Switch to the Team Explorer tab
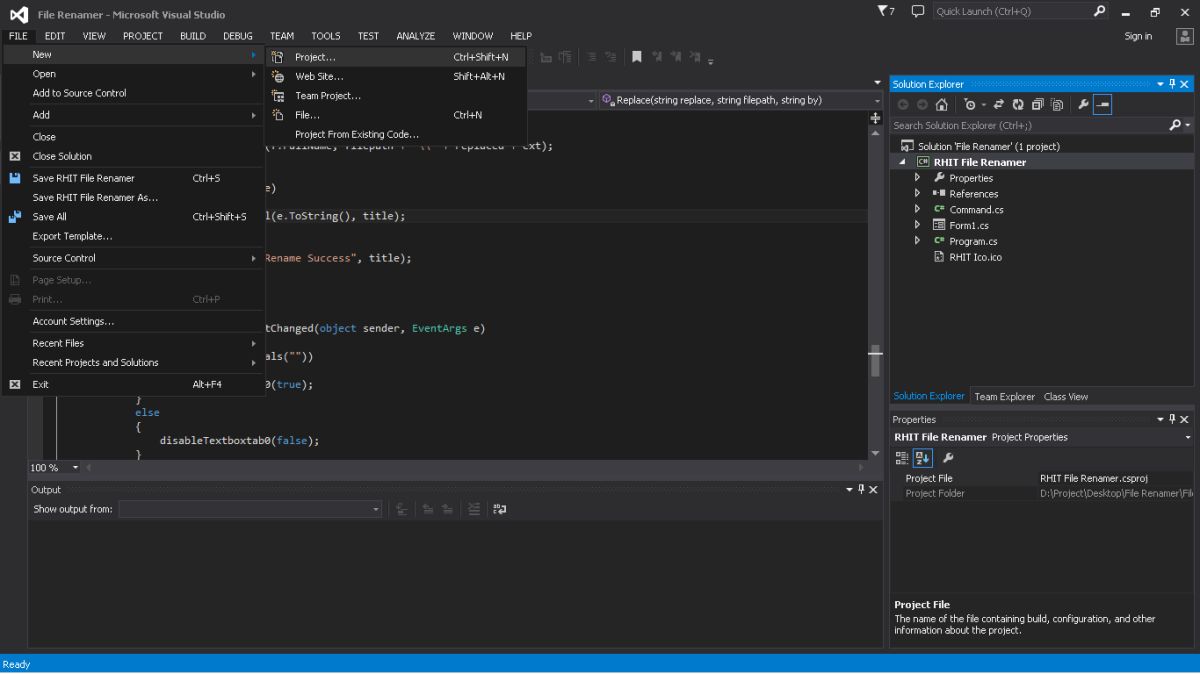The height and width of the screenshot is (674, 1200). [x=1004, y=396]
